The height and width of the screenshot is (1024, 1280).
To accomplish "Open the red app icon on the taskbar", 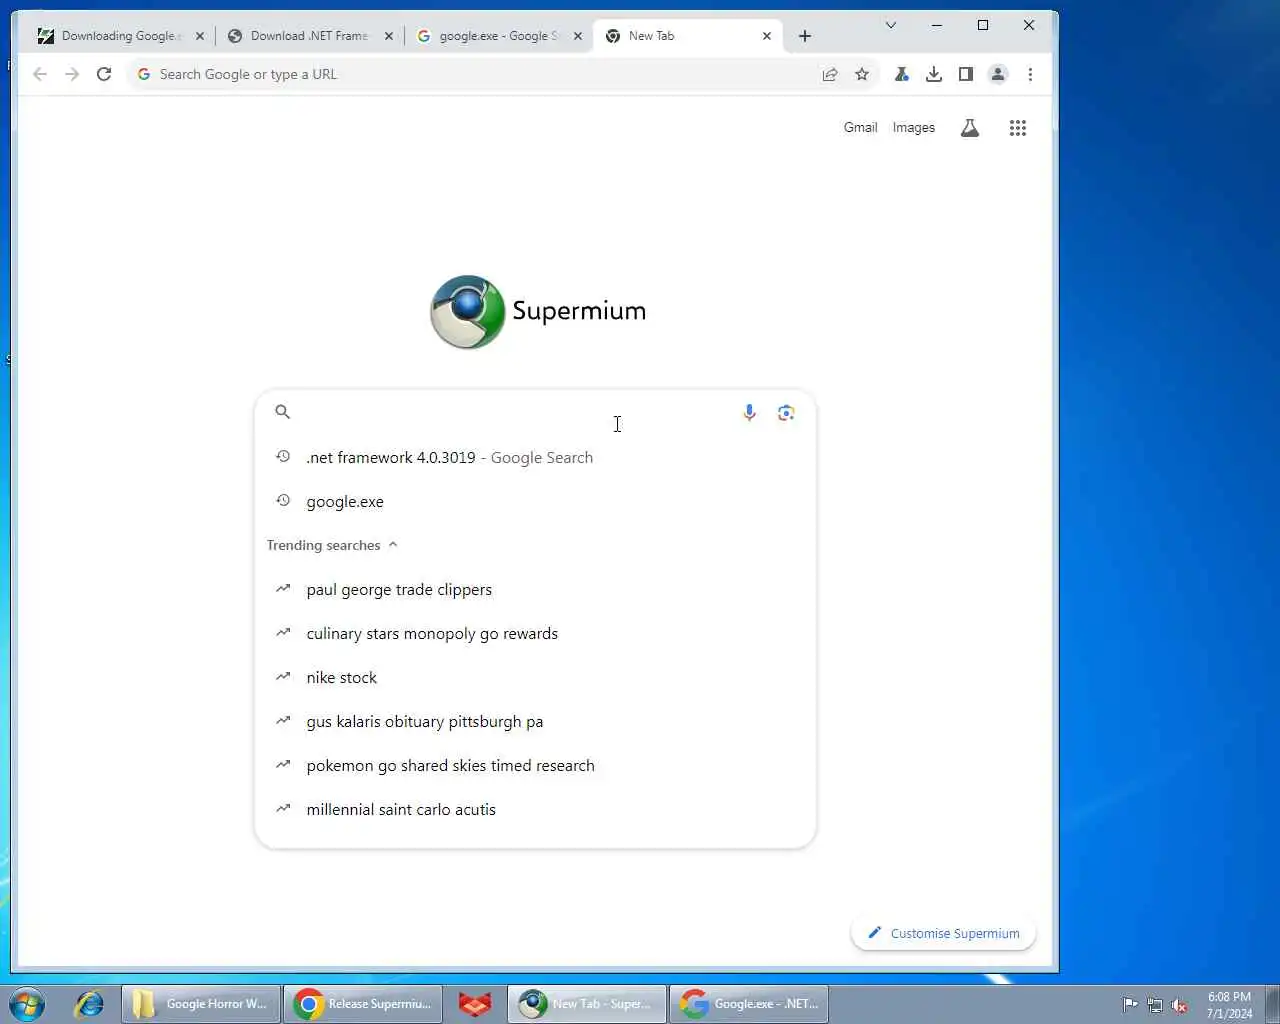I will (475, 1004).
